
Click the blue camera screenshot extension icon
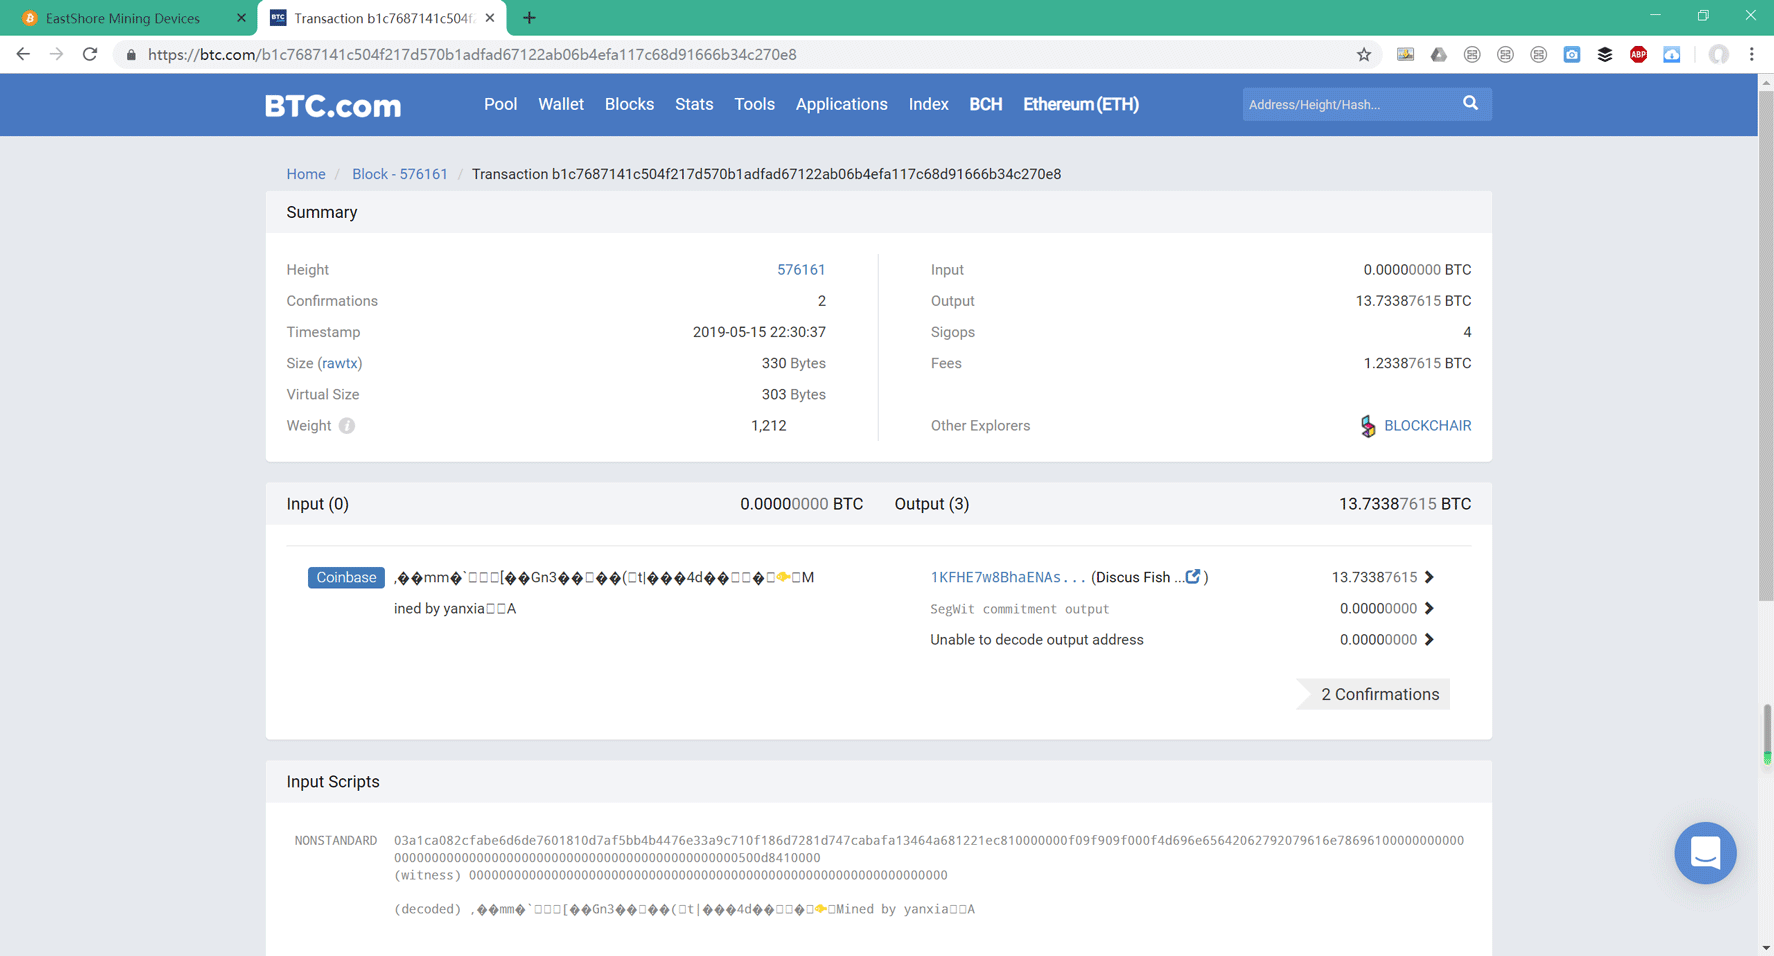coord(1572,55)
